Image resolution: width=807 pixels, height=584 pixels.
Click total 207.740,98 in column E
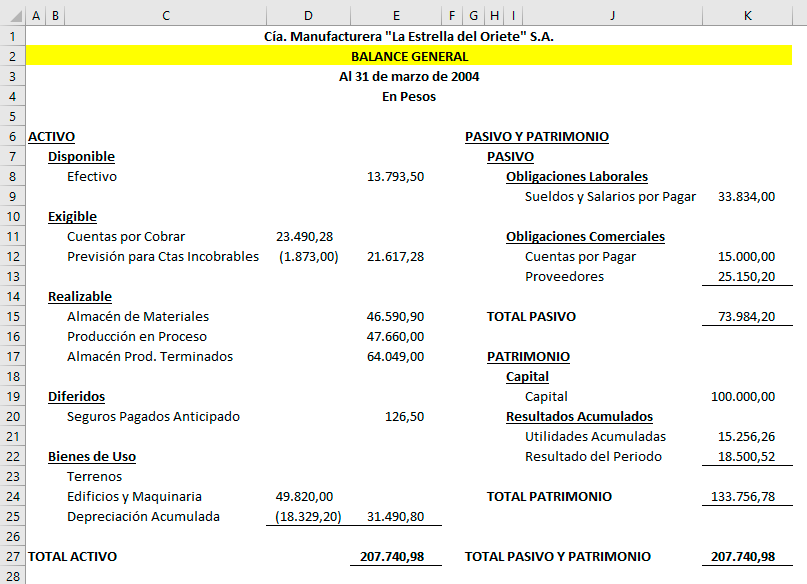point(392,557)
